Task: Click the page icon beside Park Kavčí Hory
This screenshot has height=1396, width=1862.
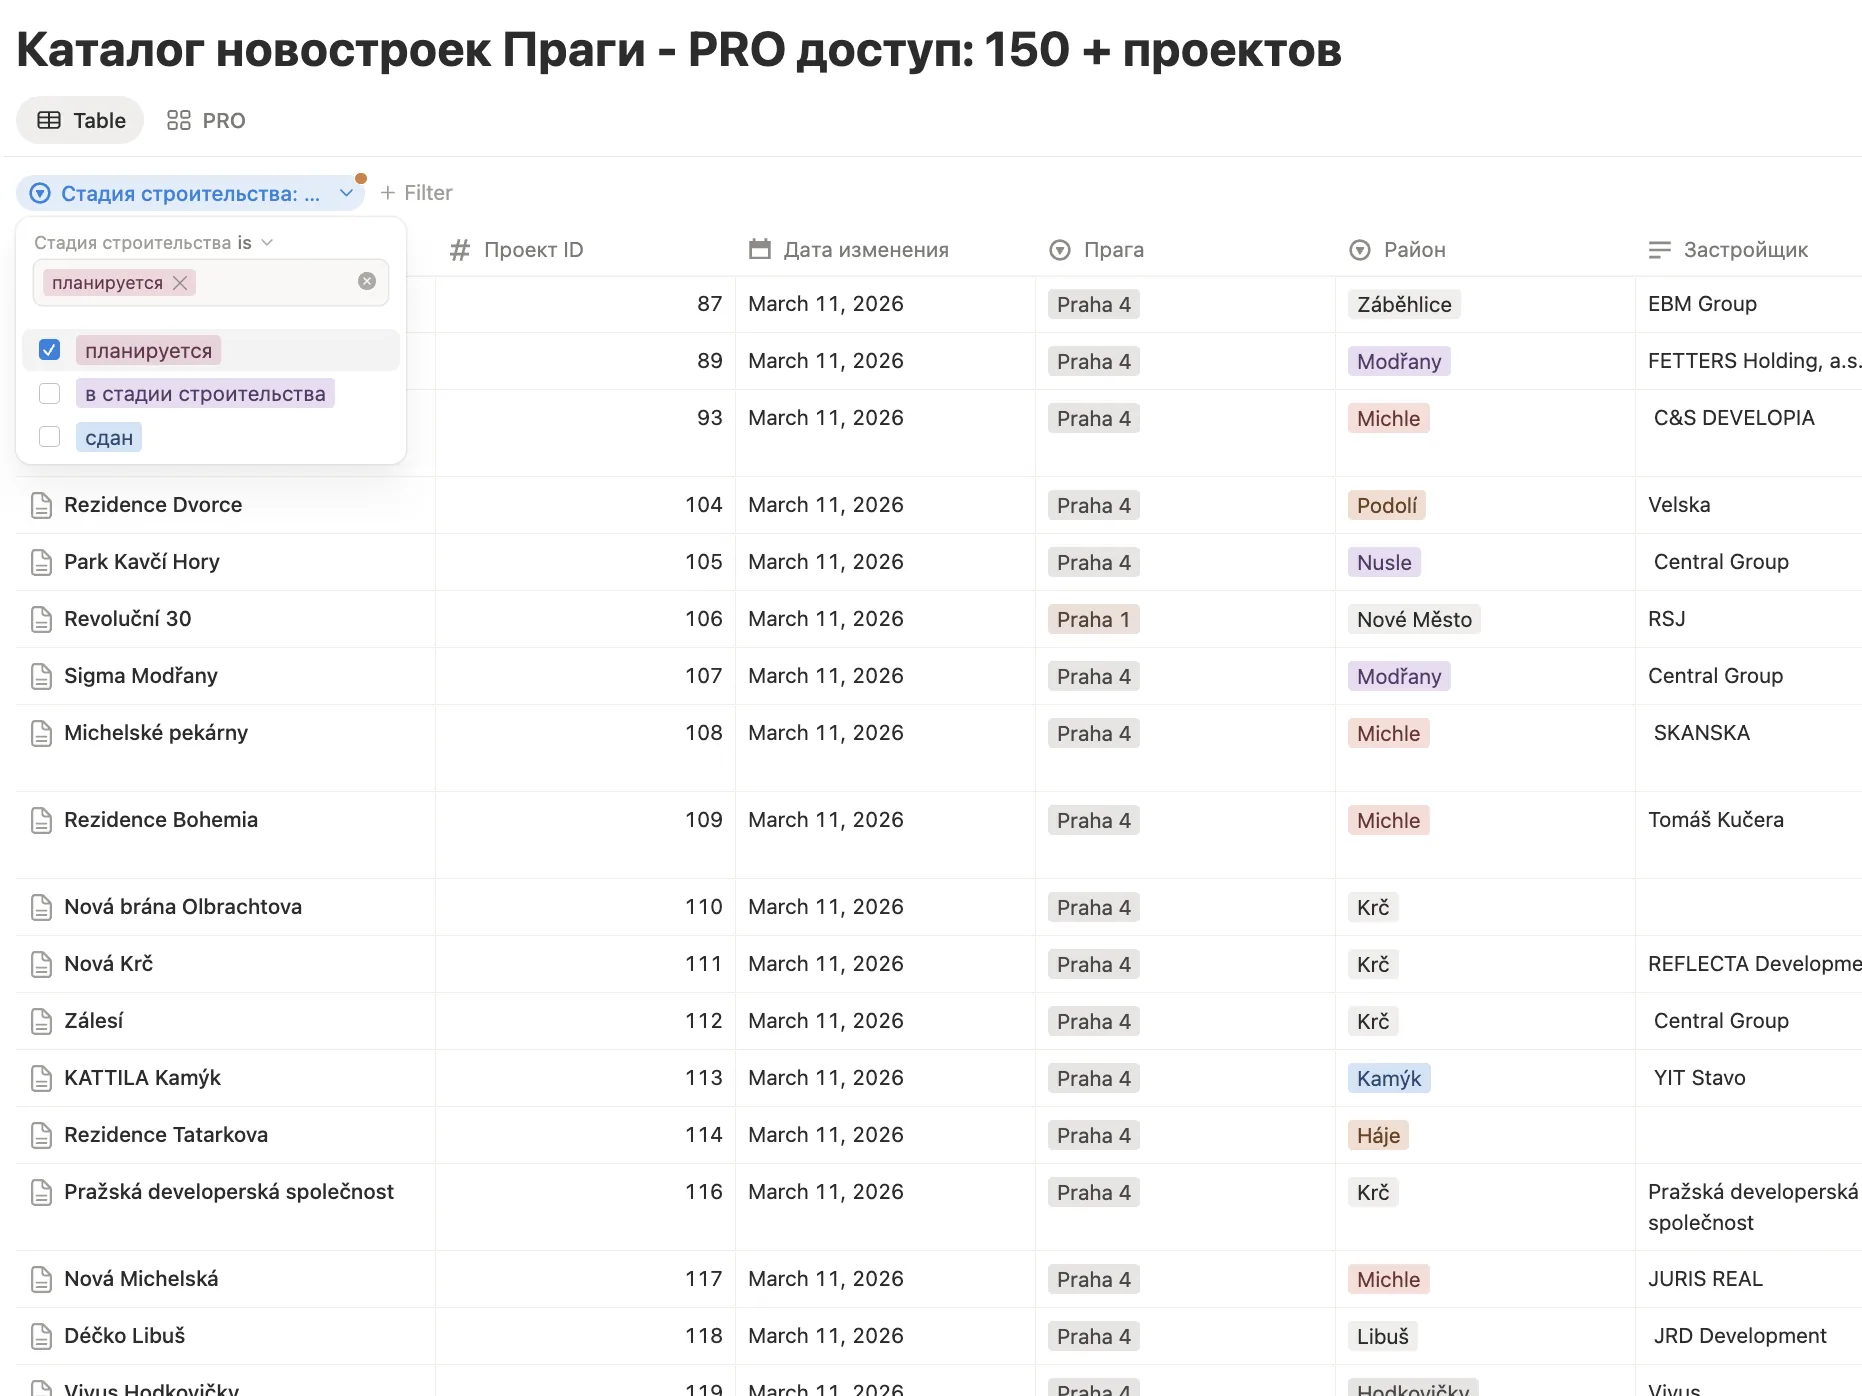Action: point(41,562)
